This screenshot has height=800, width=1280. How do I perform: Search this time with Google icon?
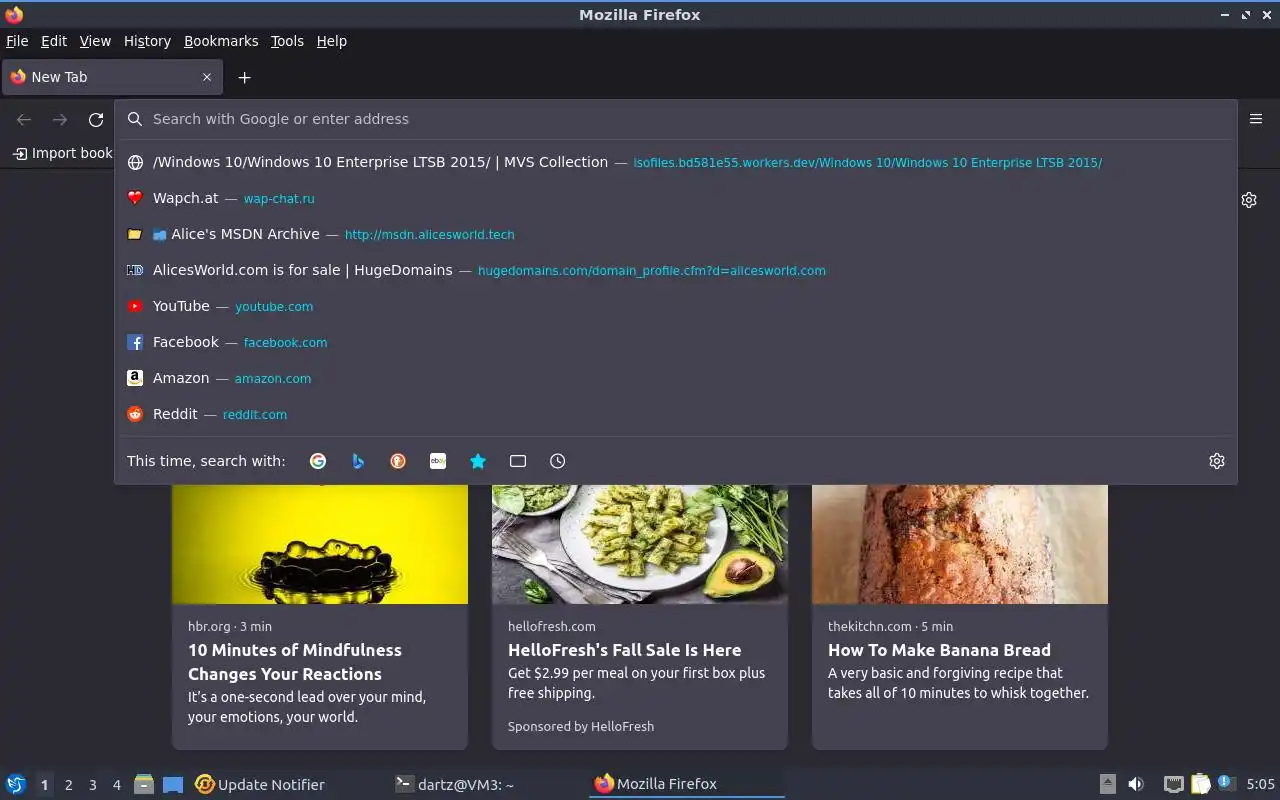(x=318, y=461)
